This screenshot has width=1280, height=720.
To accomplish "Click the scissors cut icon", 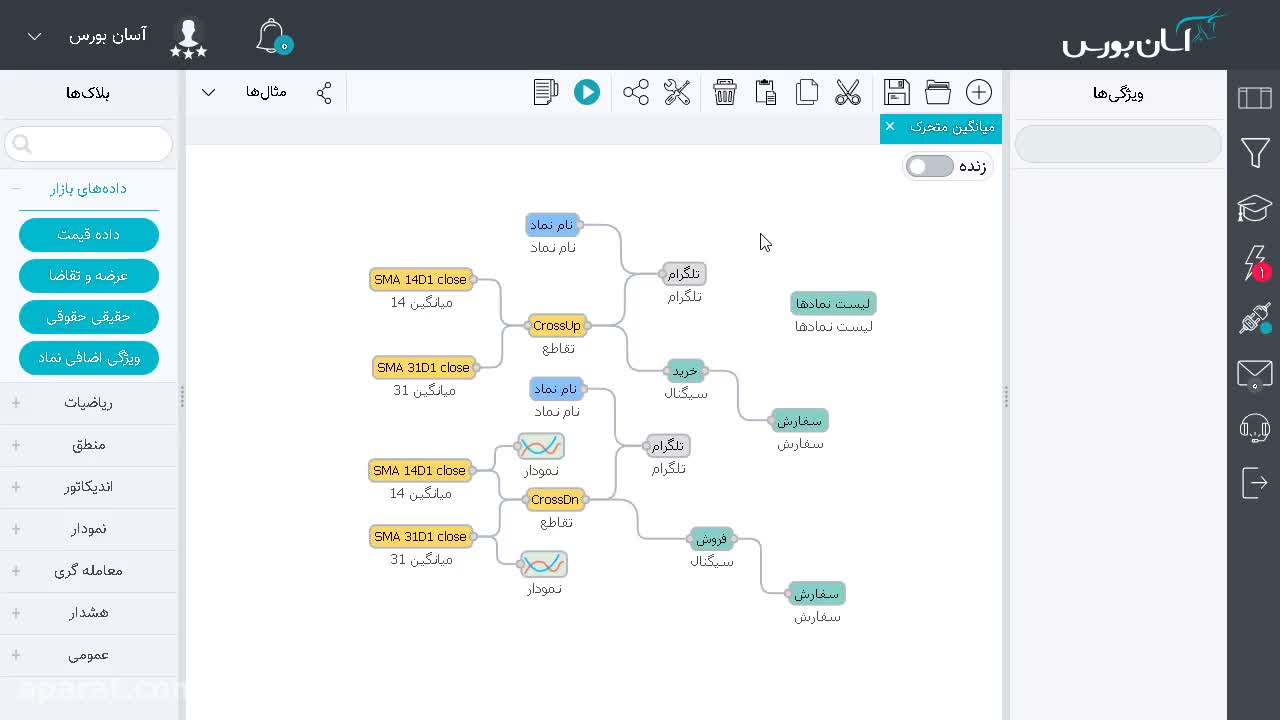I will click(848, 92).
